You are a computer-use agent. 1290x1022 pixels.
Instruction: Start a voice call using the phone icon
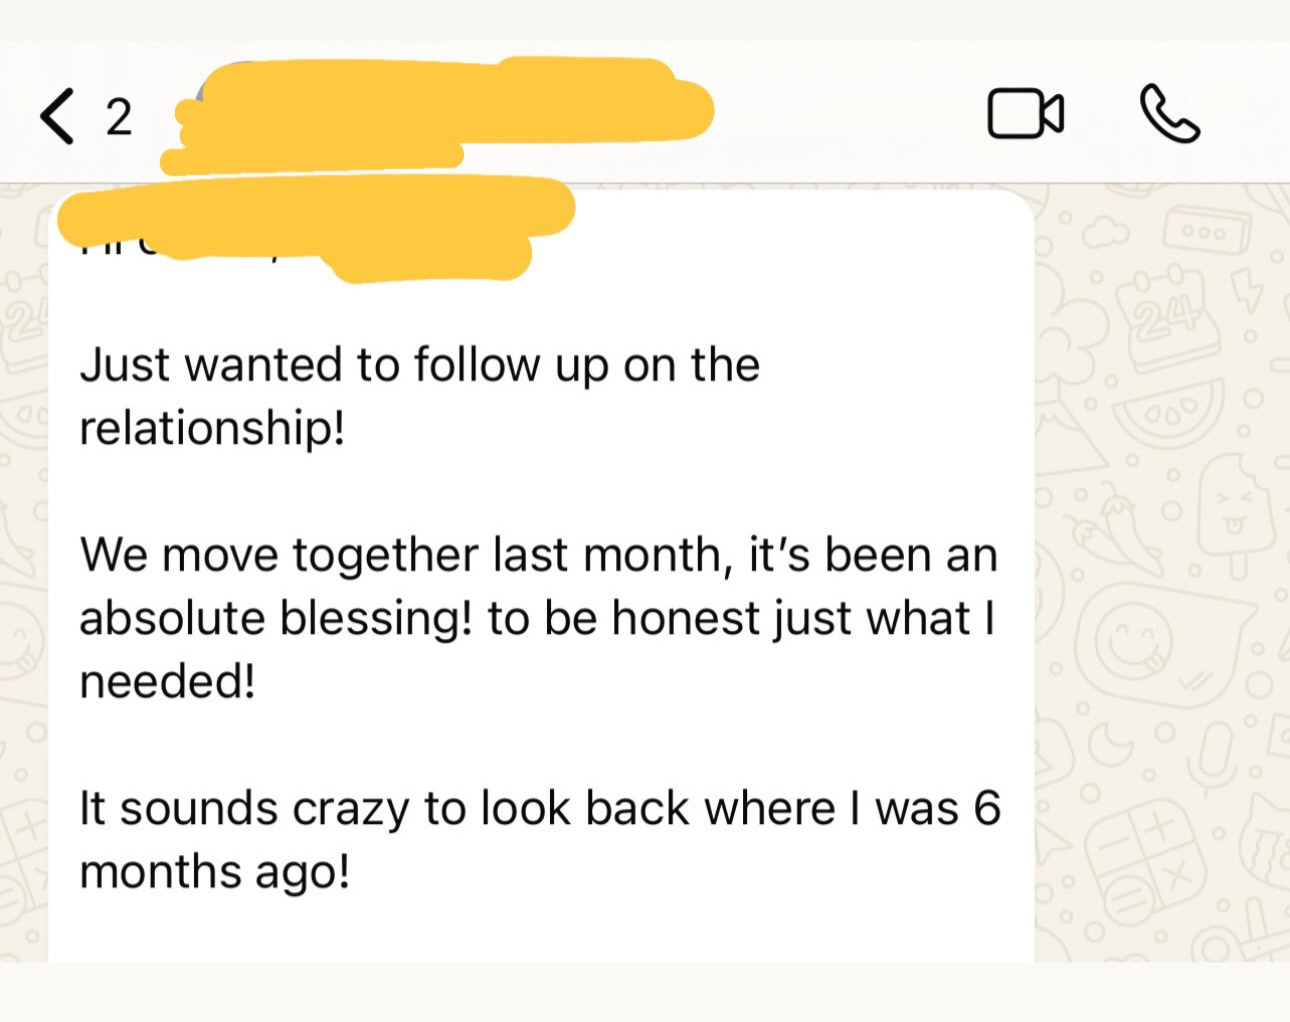(x=1169, y=114)
